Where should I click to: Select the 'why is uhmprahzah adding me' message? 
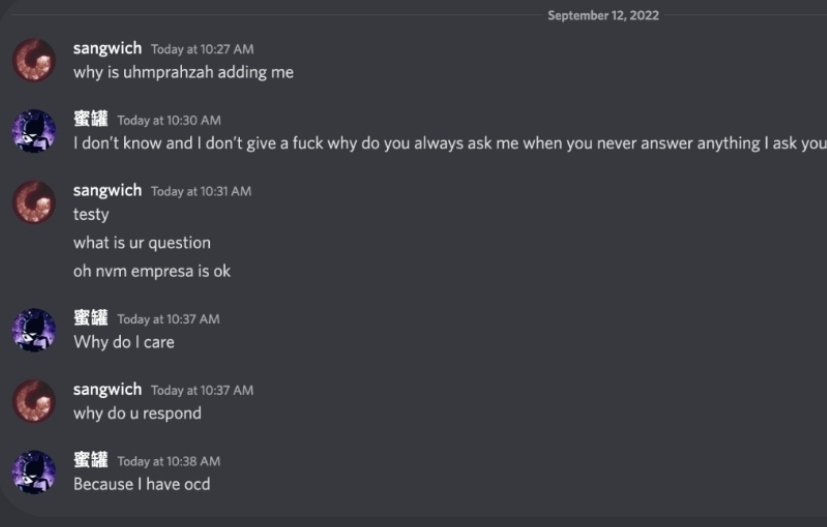pyautogui.click(x=183, y=72)
